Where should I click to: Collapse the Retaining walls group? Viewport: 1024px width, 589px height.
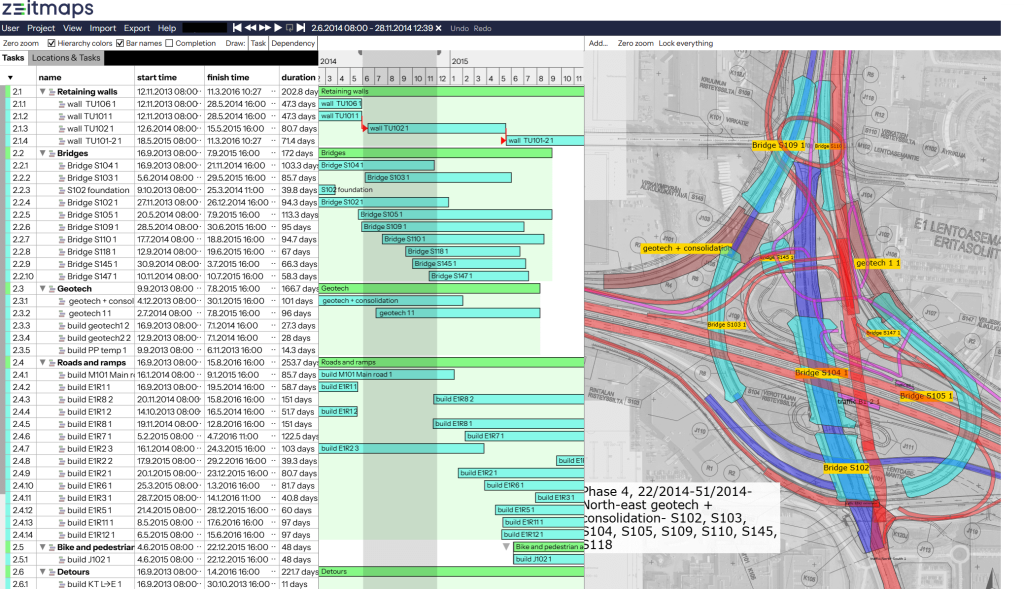42,92
